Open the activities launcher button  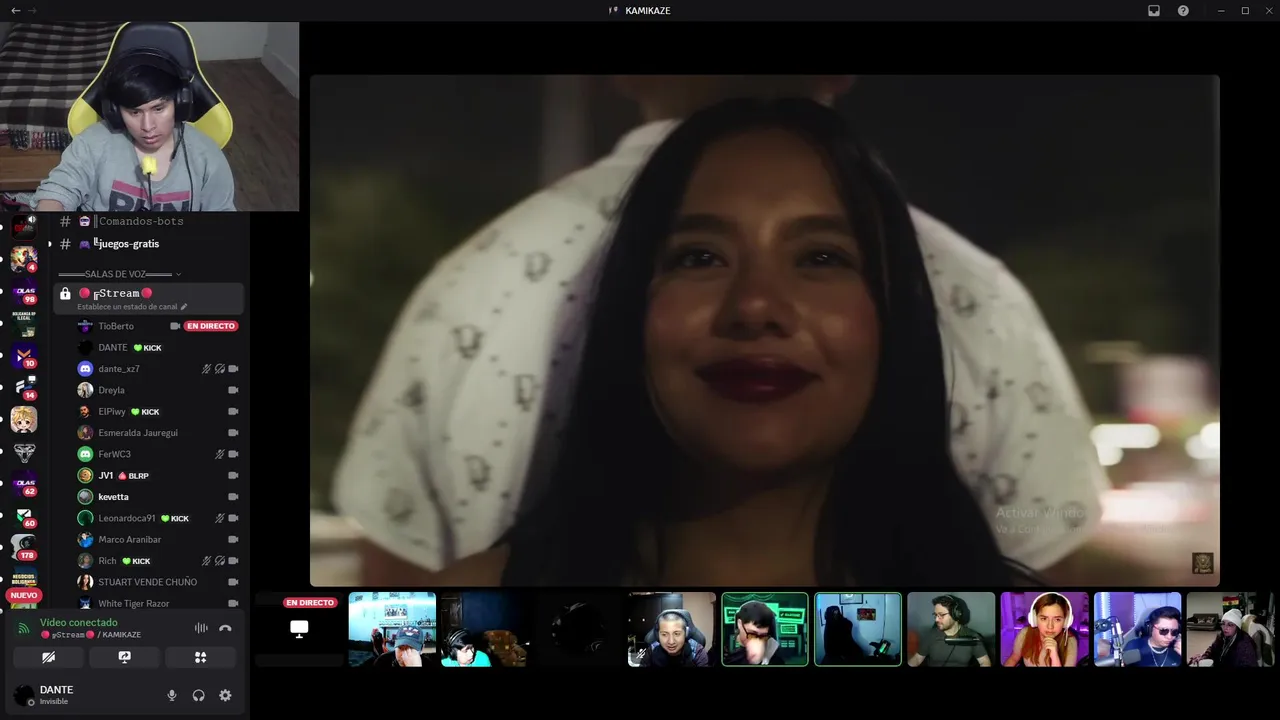tap(200, 657)
